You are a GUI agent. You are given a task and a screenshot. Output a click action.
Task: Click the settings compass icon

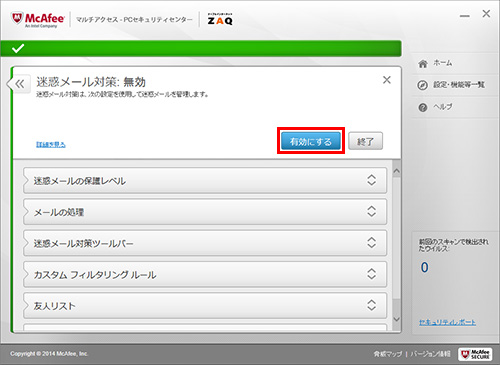(x=422, y=85)
